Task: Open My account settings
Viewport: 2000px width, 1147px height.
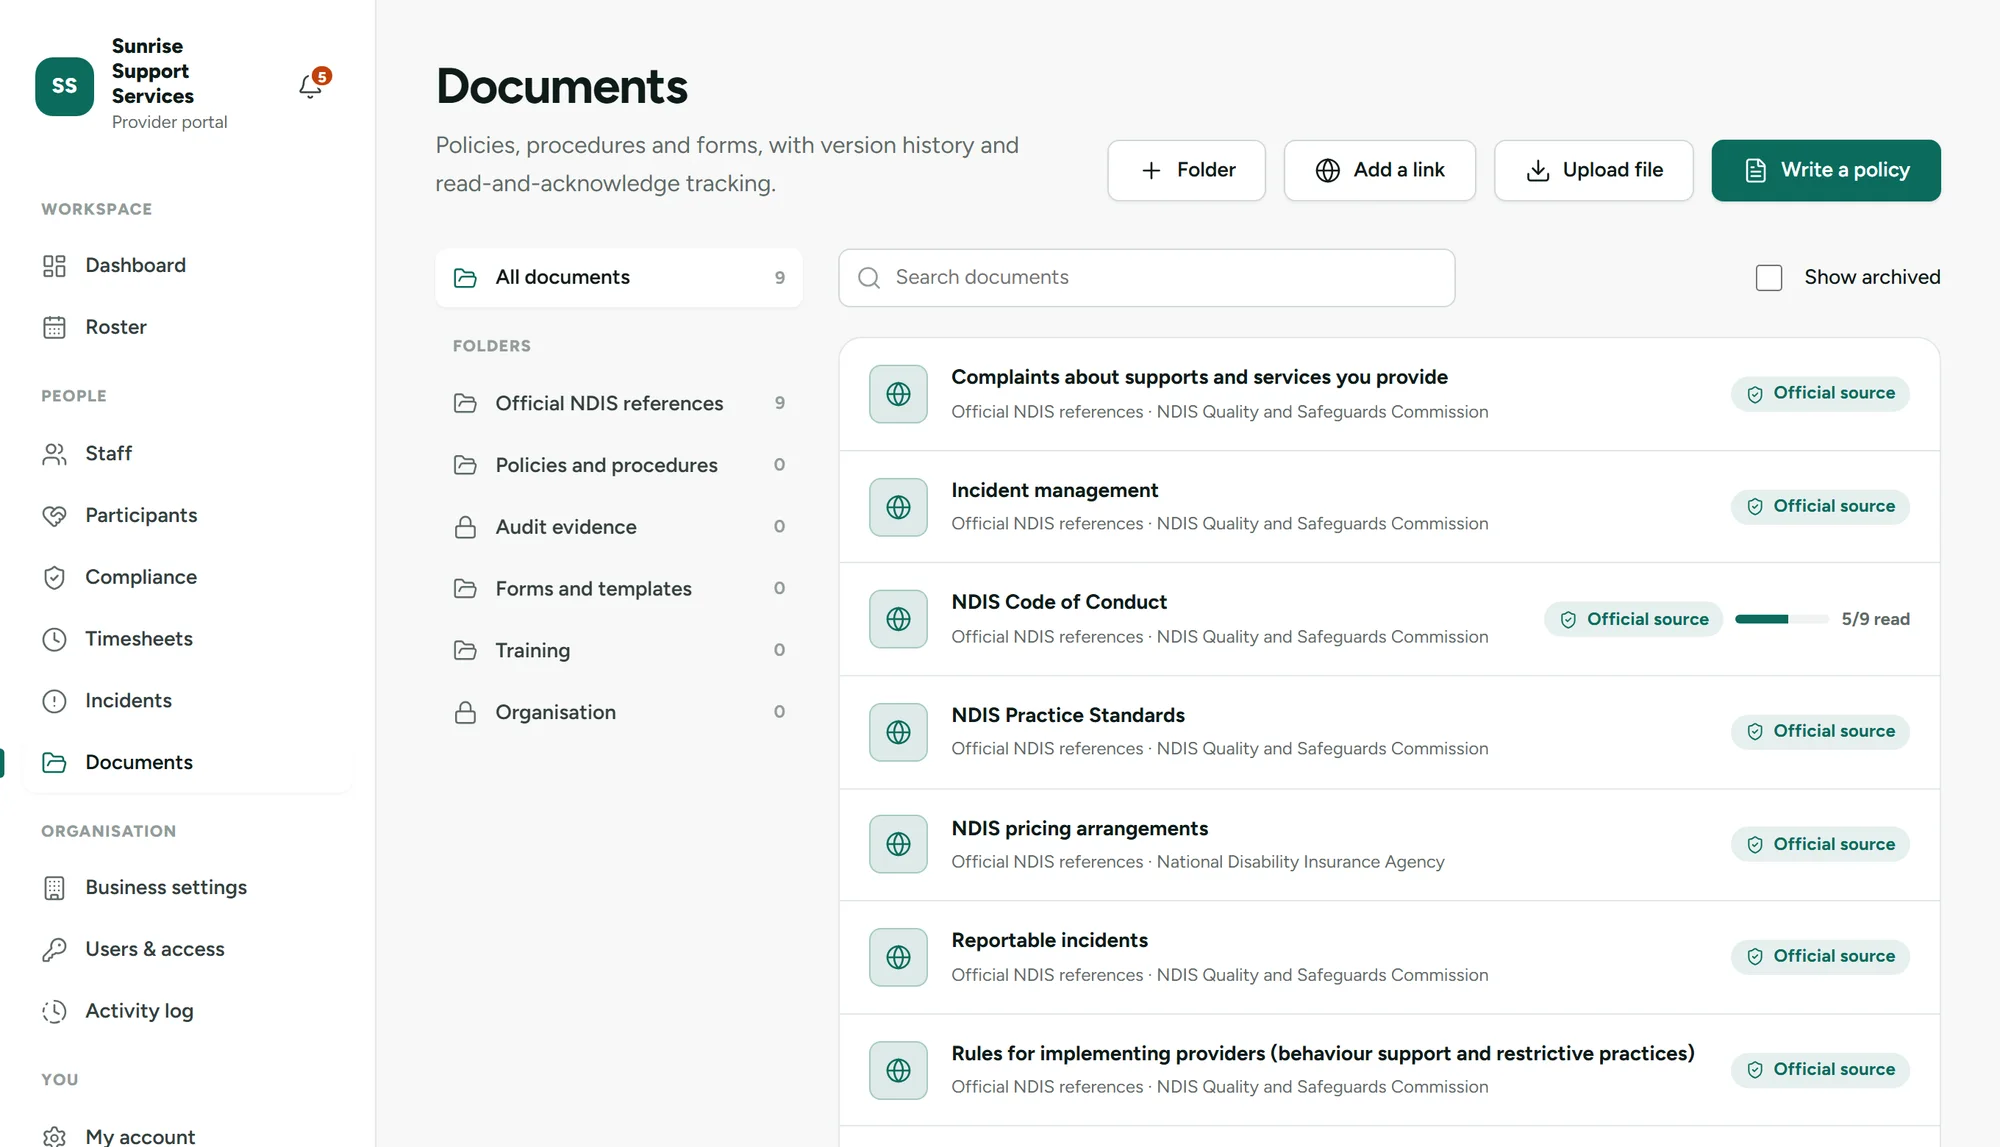Action: click(x=188, y=1136)
